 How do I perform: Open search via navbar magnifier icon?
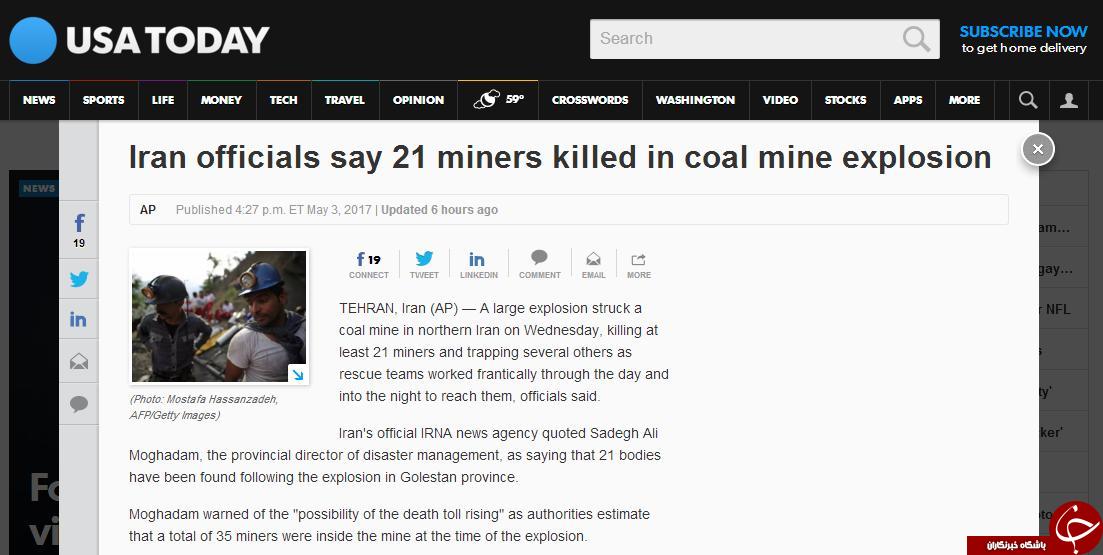click(1028, 100)
